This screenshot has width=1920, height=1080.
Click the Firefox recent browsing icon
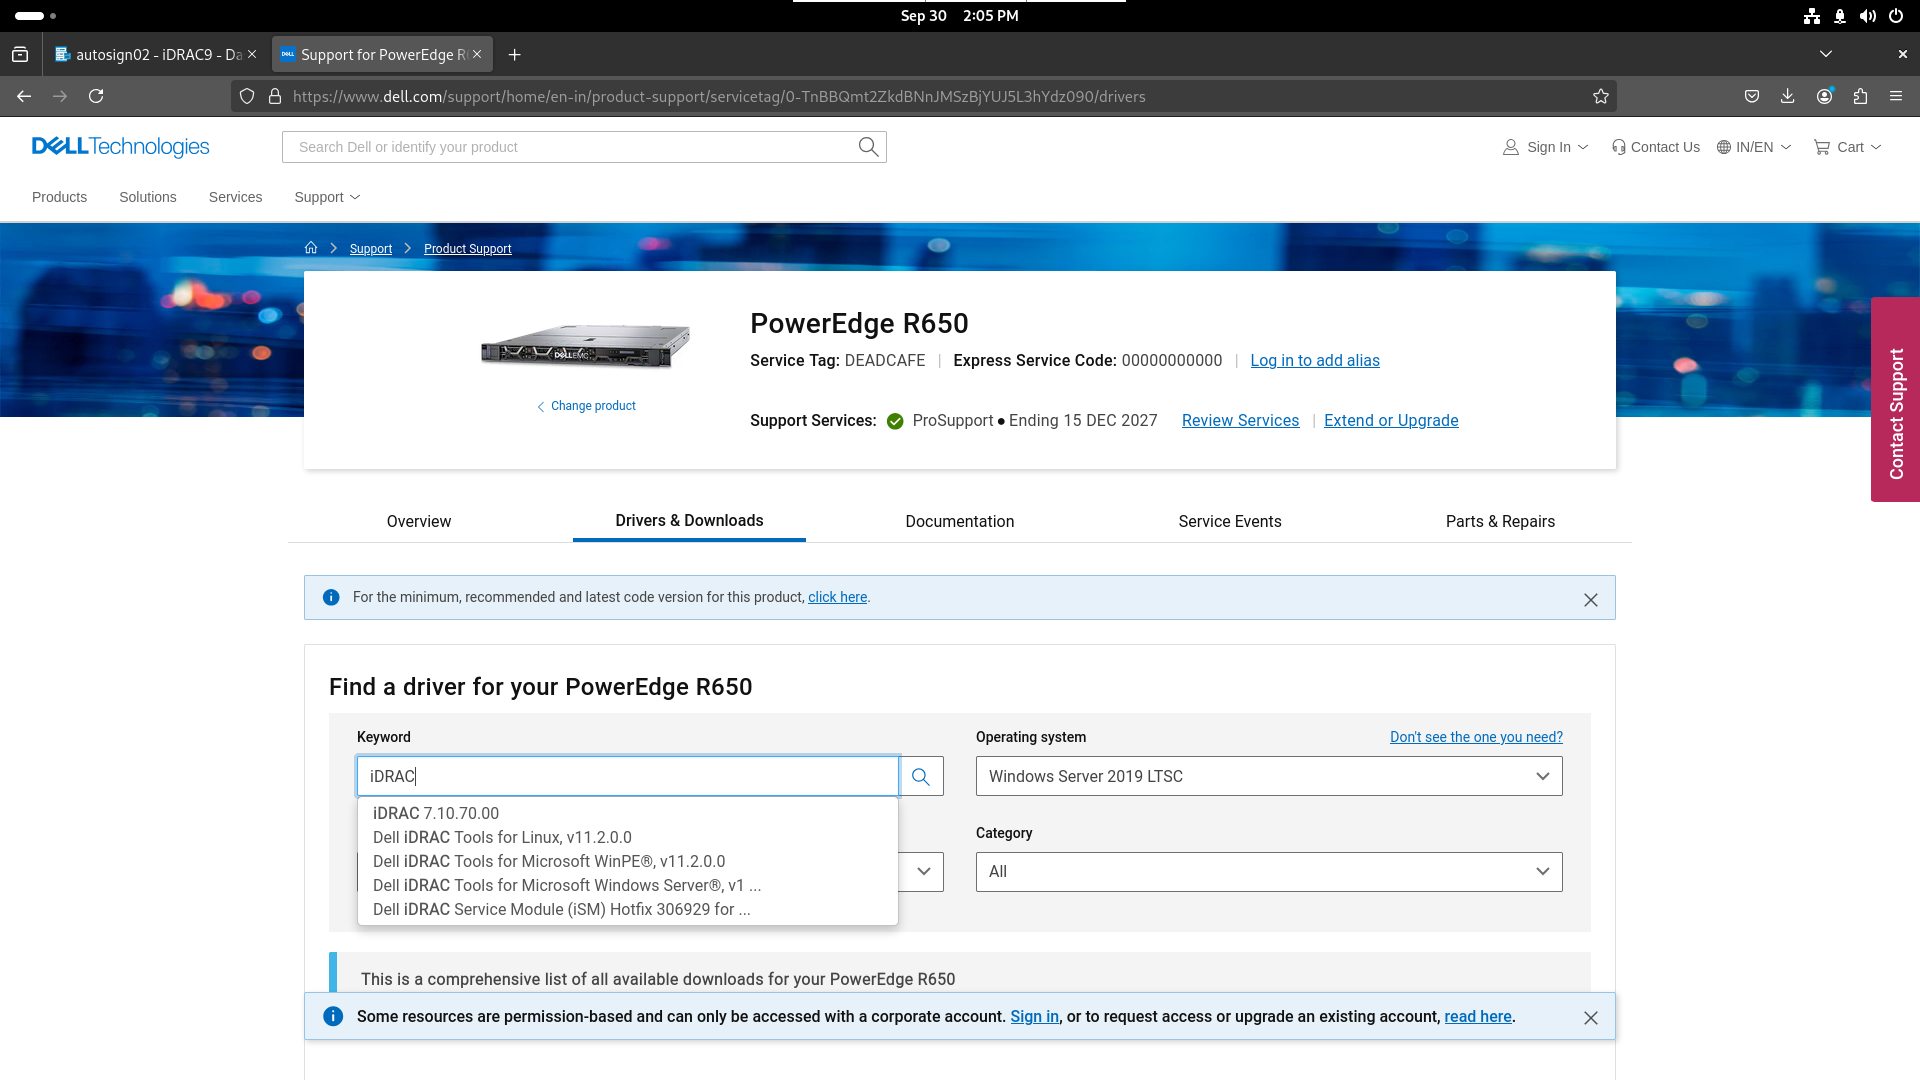pos(20,55)
